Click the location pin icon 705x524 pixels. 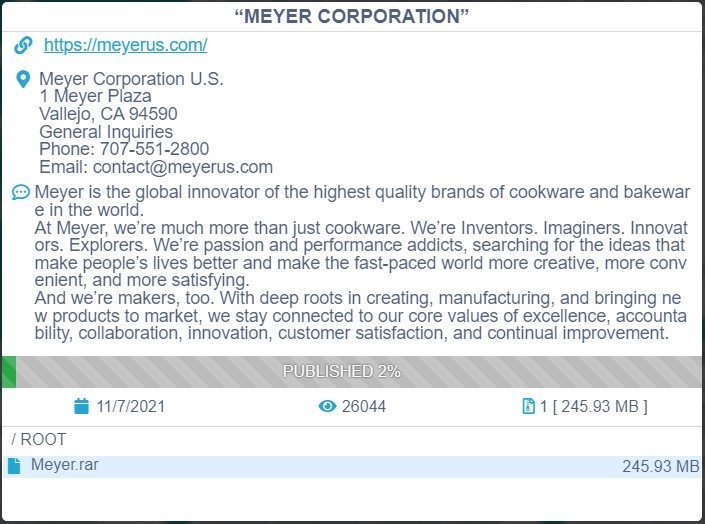23,80
